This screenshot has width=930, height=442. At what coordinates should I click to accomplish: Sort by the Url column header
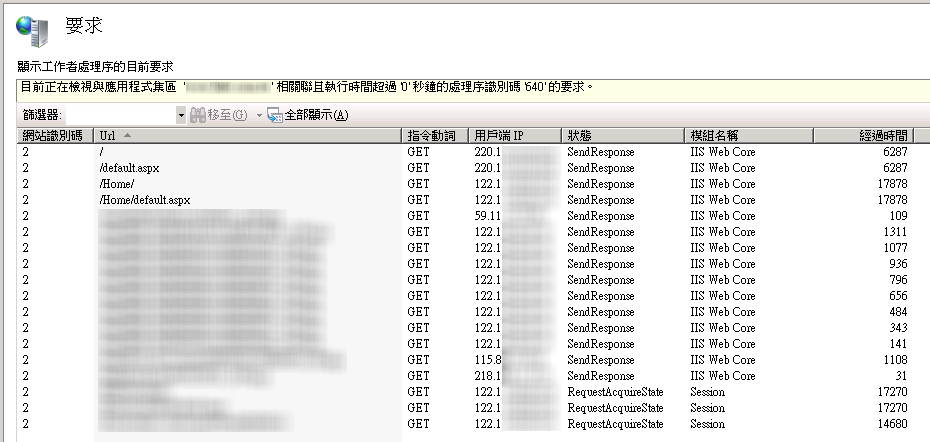click(247, 136)
